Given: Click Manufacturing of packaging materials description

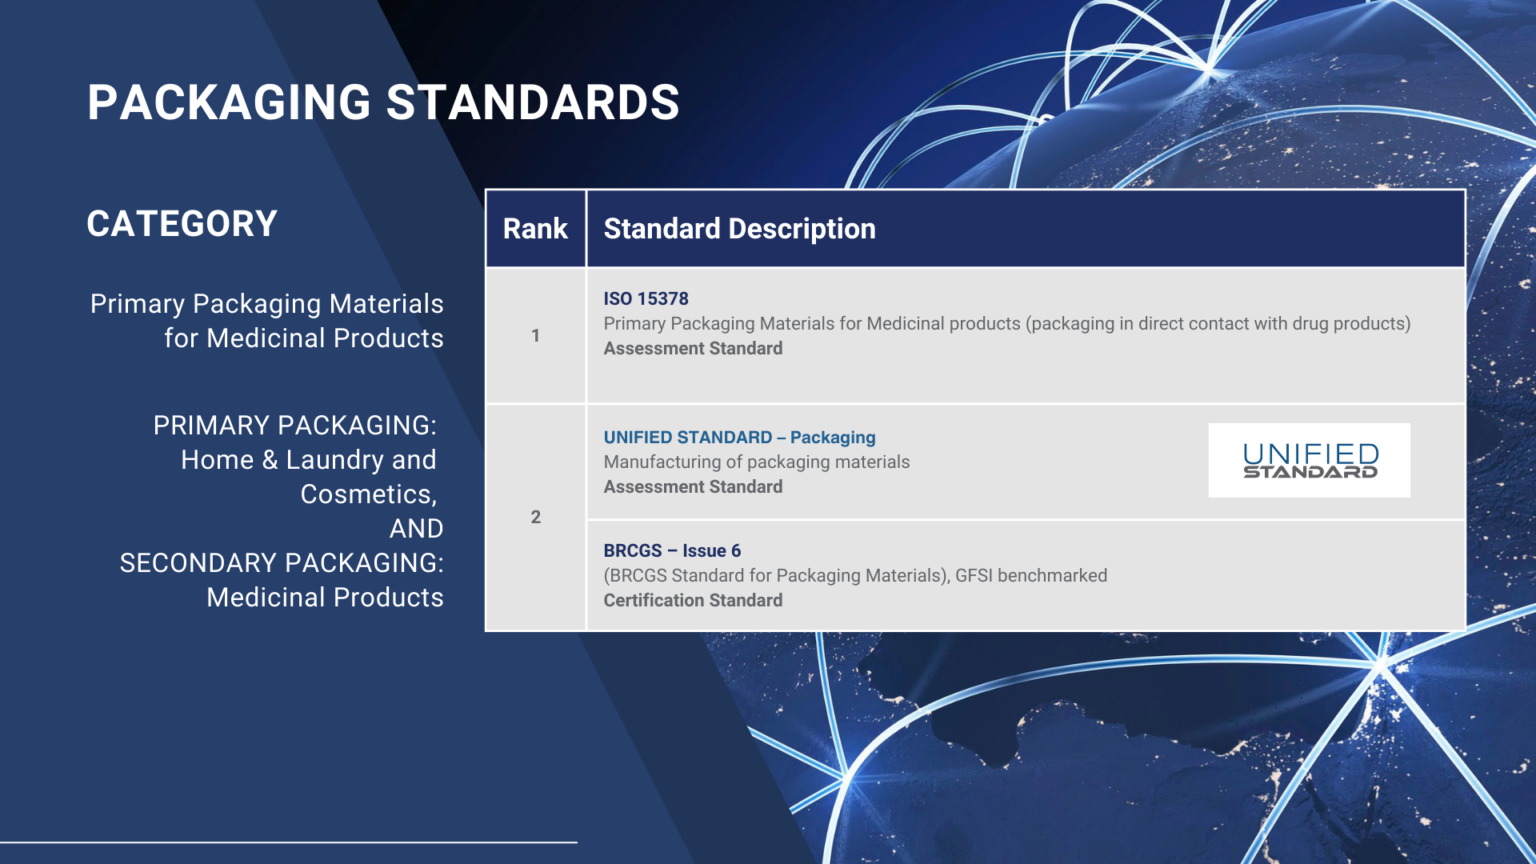Looking at the screenshot, I should (757, 462).
